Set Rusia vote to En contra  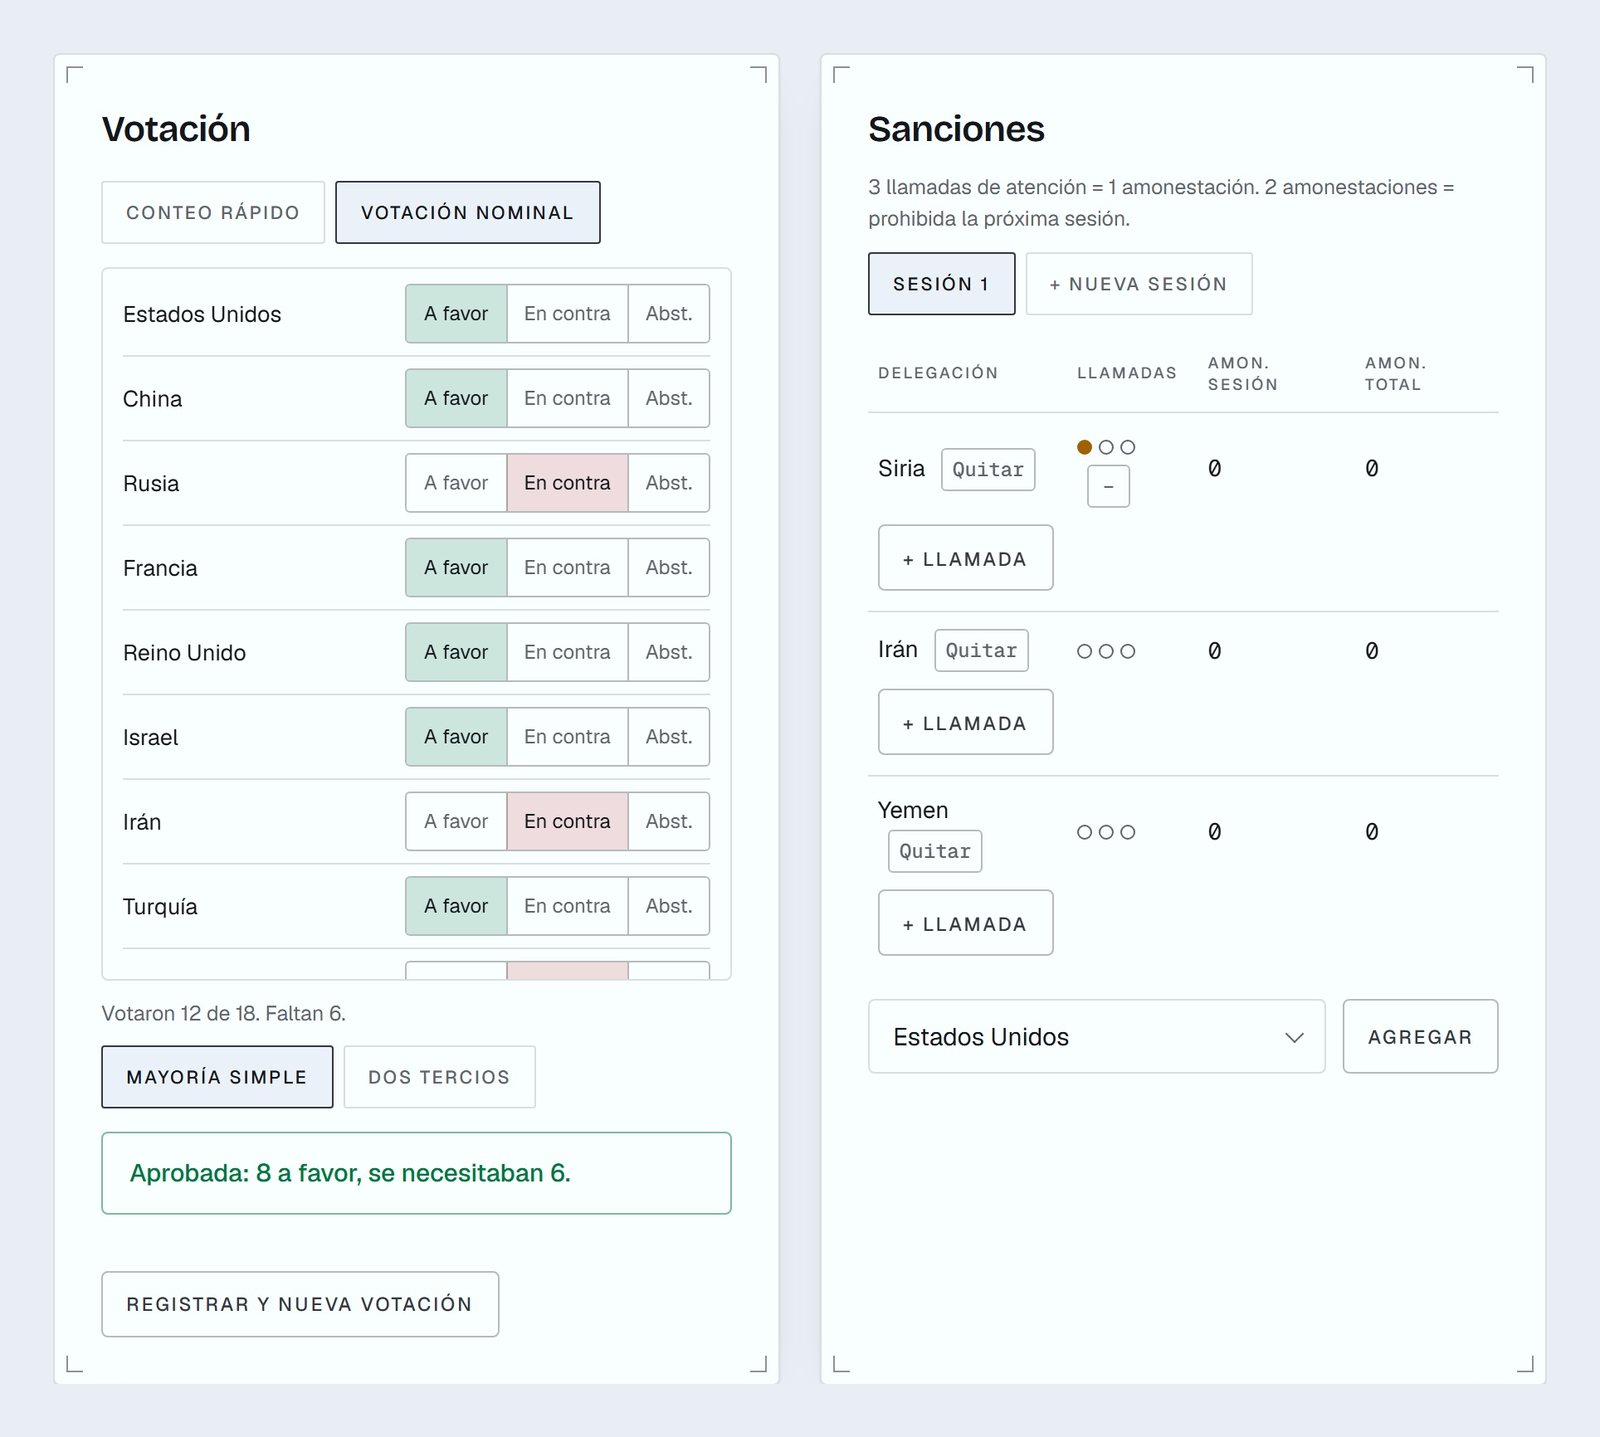click(x=567, y=483)
